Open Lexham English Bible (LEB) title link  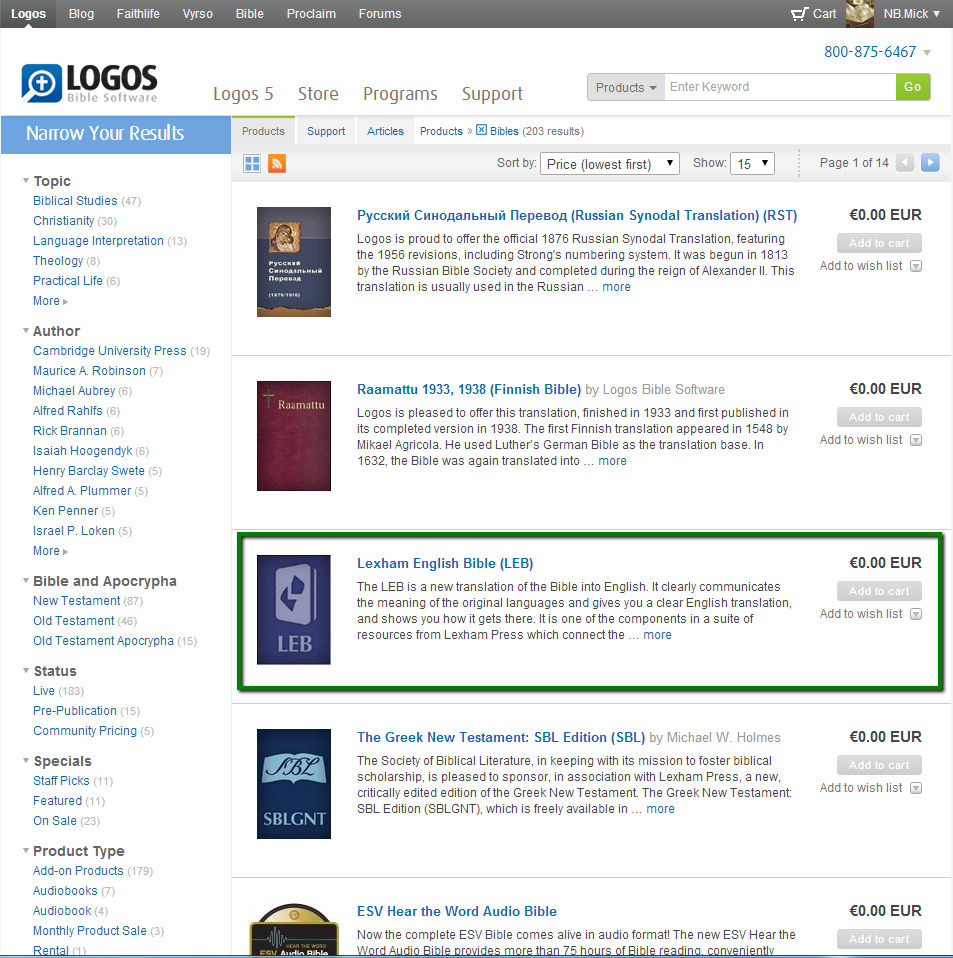pos(445,563)
